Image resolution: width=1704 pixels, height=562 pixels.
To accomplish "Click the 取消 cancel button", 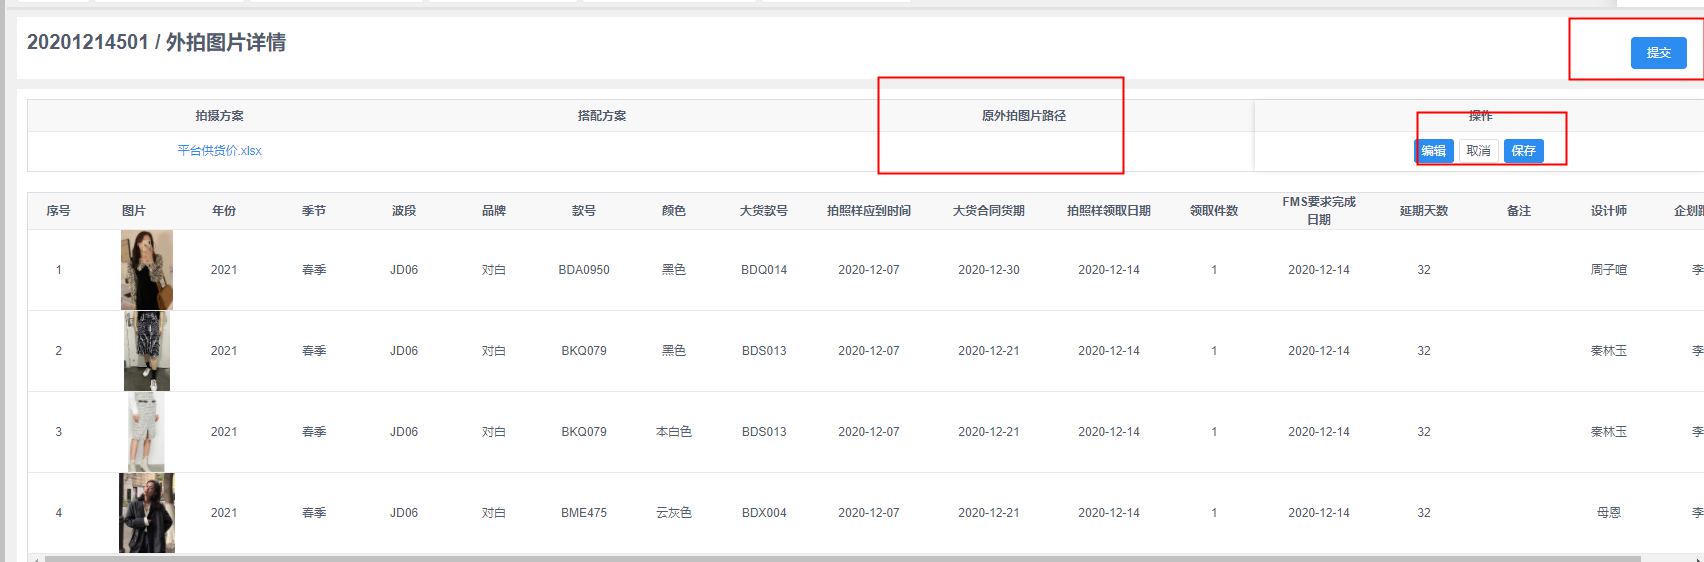I will tap(1478, 151).
